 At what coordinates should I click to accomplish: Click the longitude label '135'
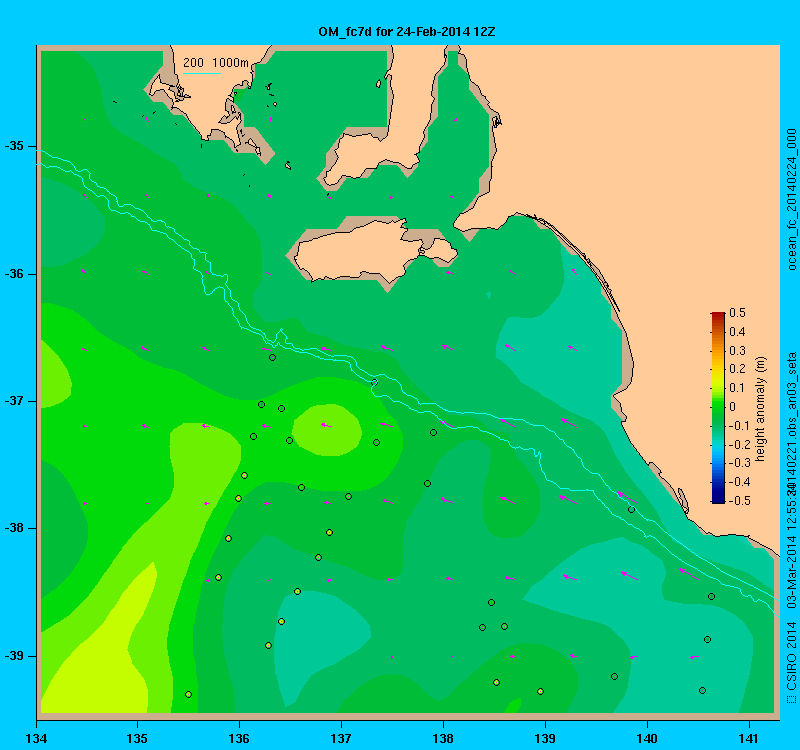tap(137, 738)
